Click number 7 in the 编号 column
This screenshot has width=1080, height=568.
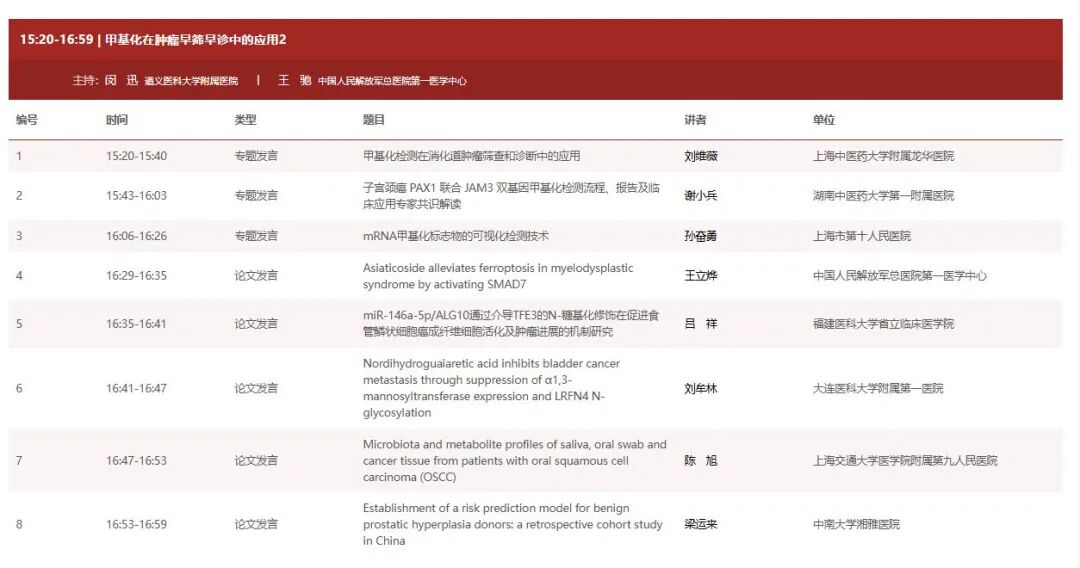[19, 461]
